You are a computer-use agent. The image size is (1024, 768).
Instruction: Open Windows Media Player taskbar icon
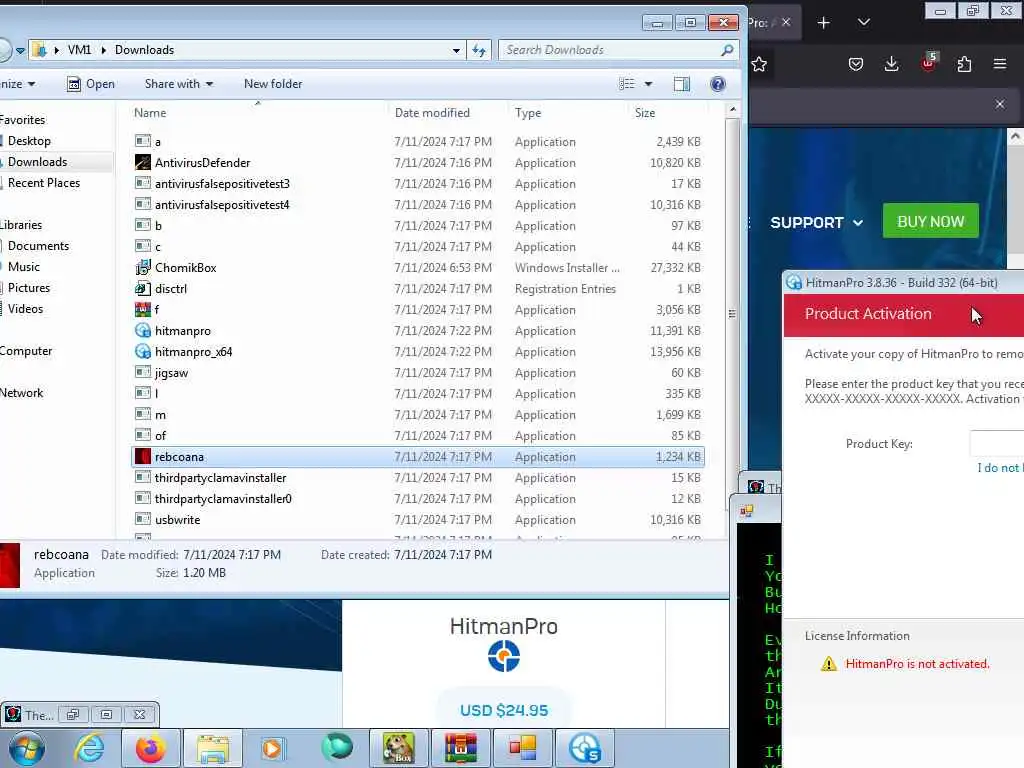coord(272,748)
